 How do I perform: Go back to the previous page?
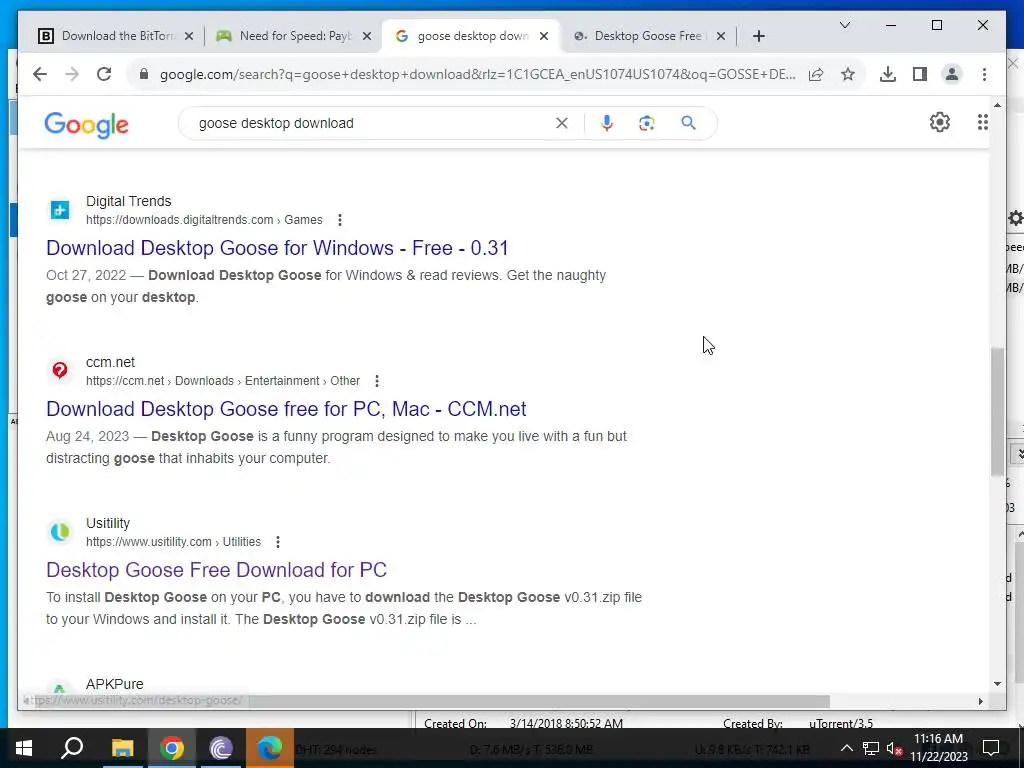point(40,74)
